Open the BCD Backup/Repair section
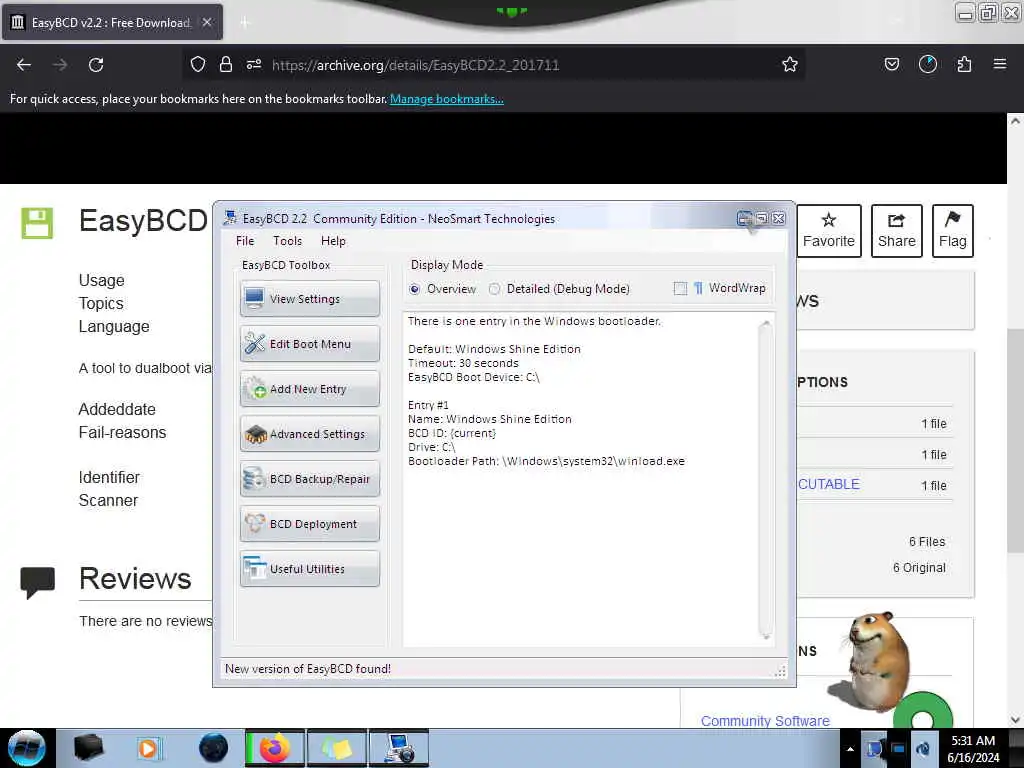Viewport: 1024px width, 768px height. tap(310, 479)
